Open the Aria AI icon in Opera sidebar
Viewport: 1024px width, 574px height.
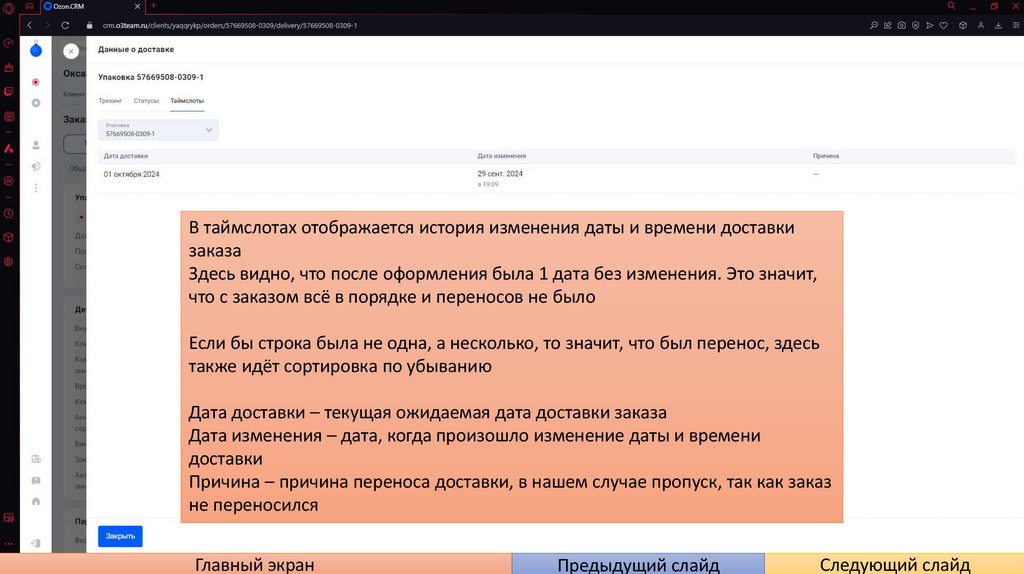(x=8, y=149)
